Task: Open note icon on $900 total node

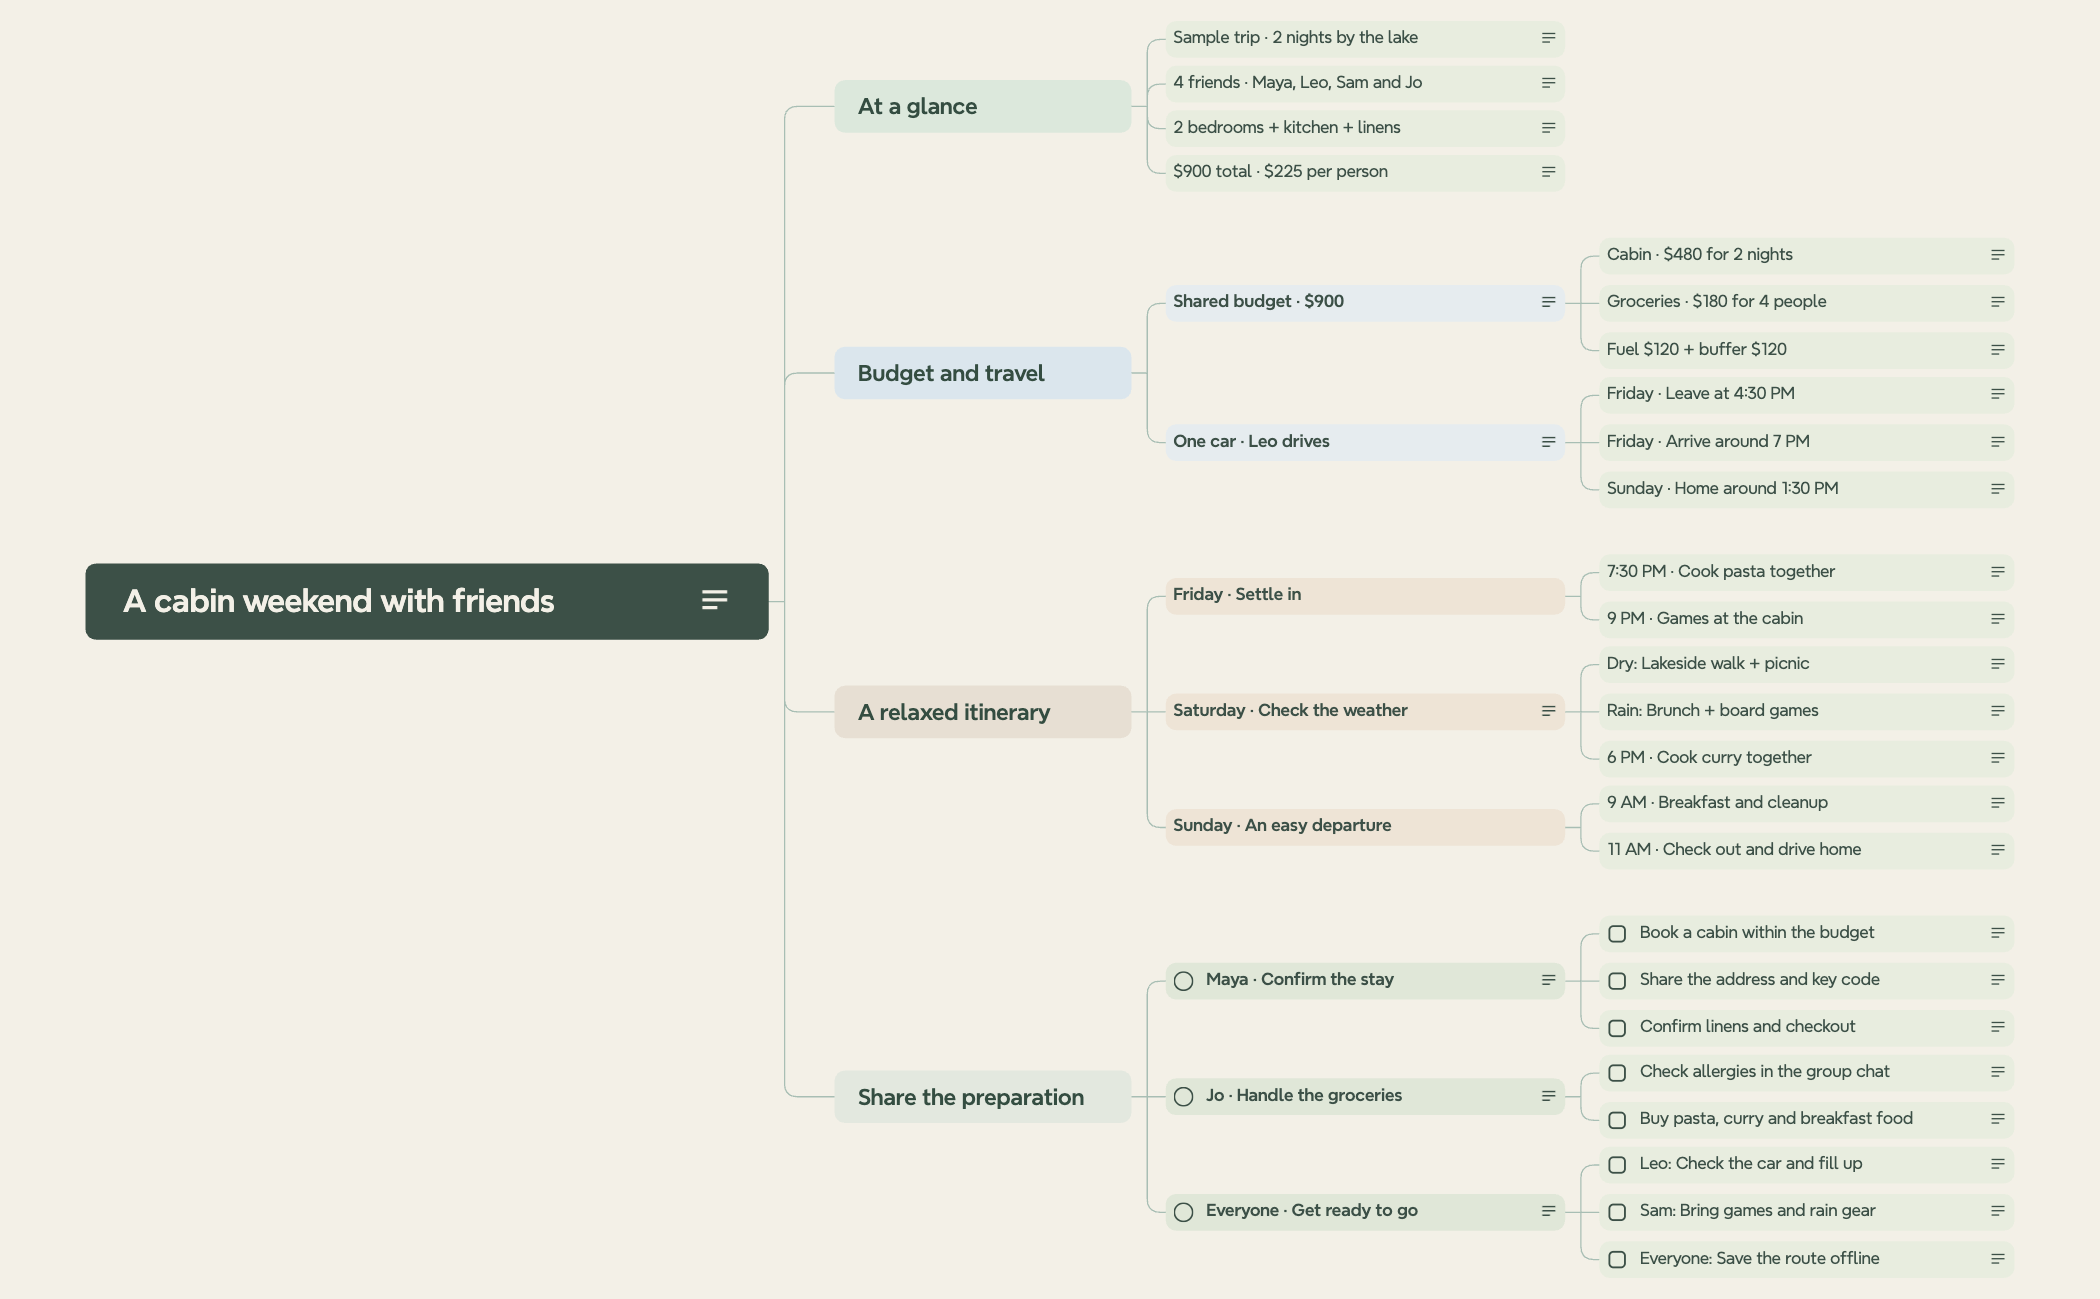Action: (x=1548, y=172)
